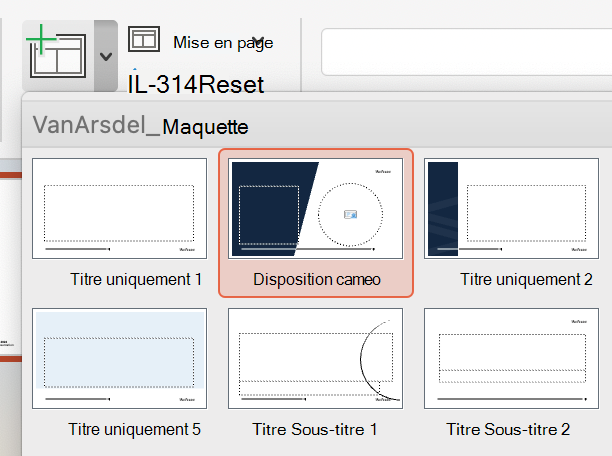Open the Mise en page menu label
Screen dimensions: 612x456
coord(223,42)
